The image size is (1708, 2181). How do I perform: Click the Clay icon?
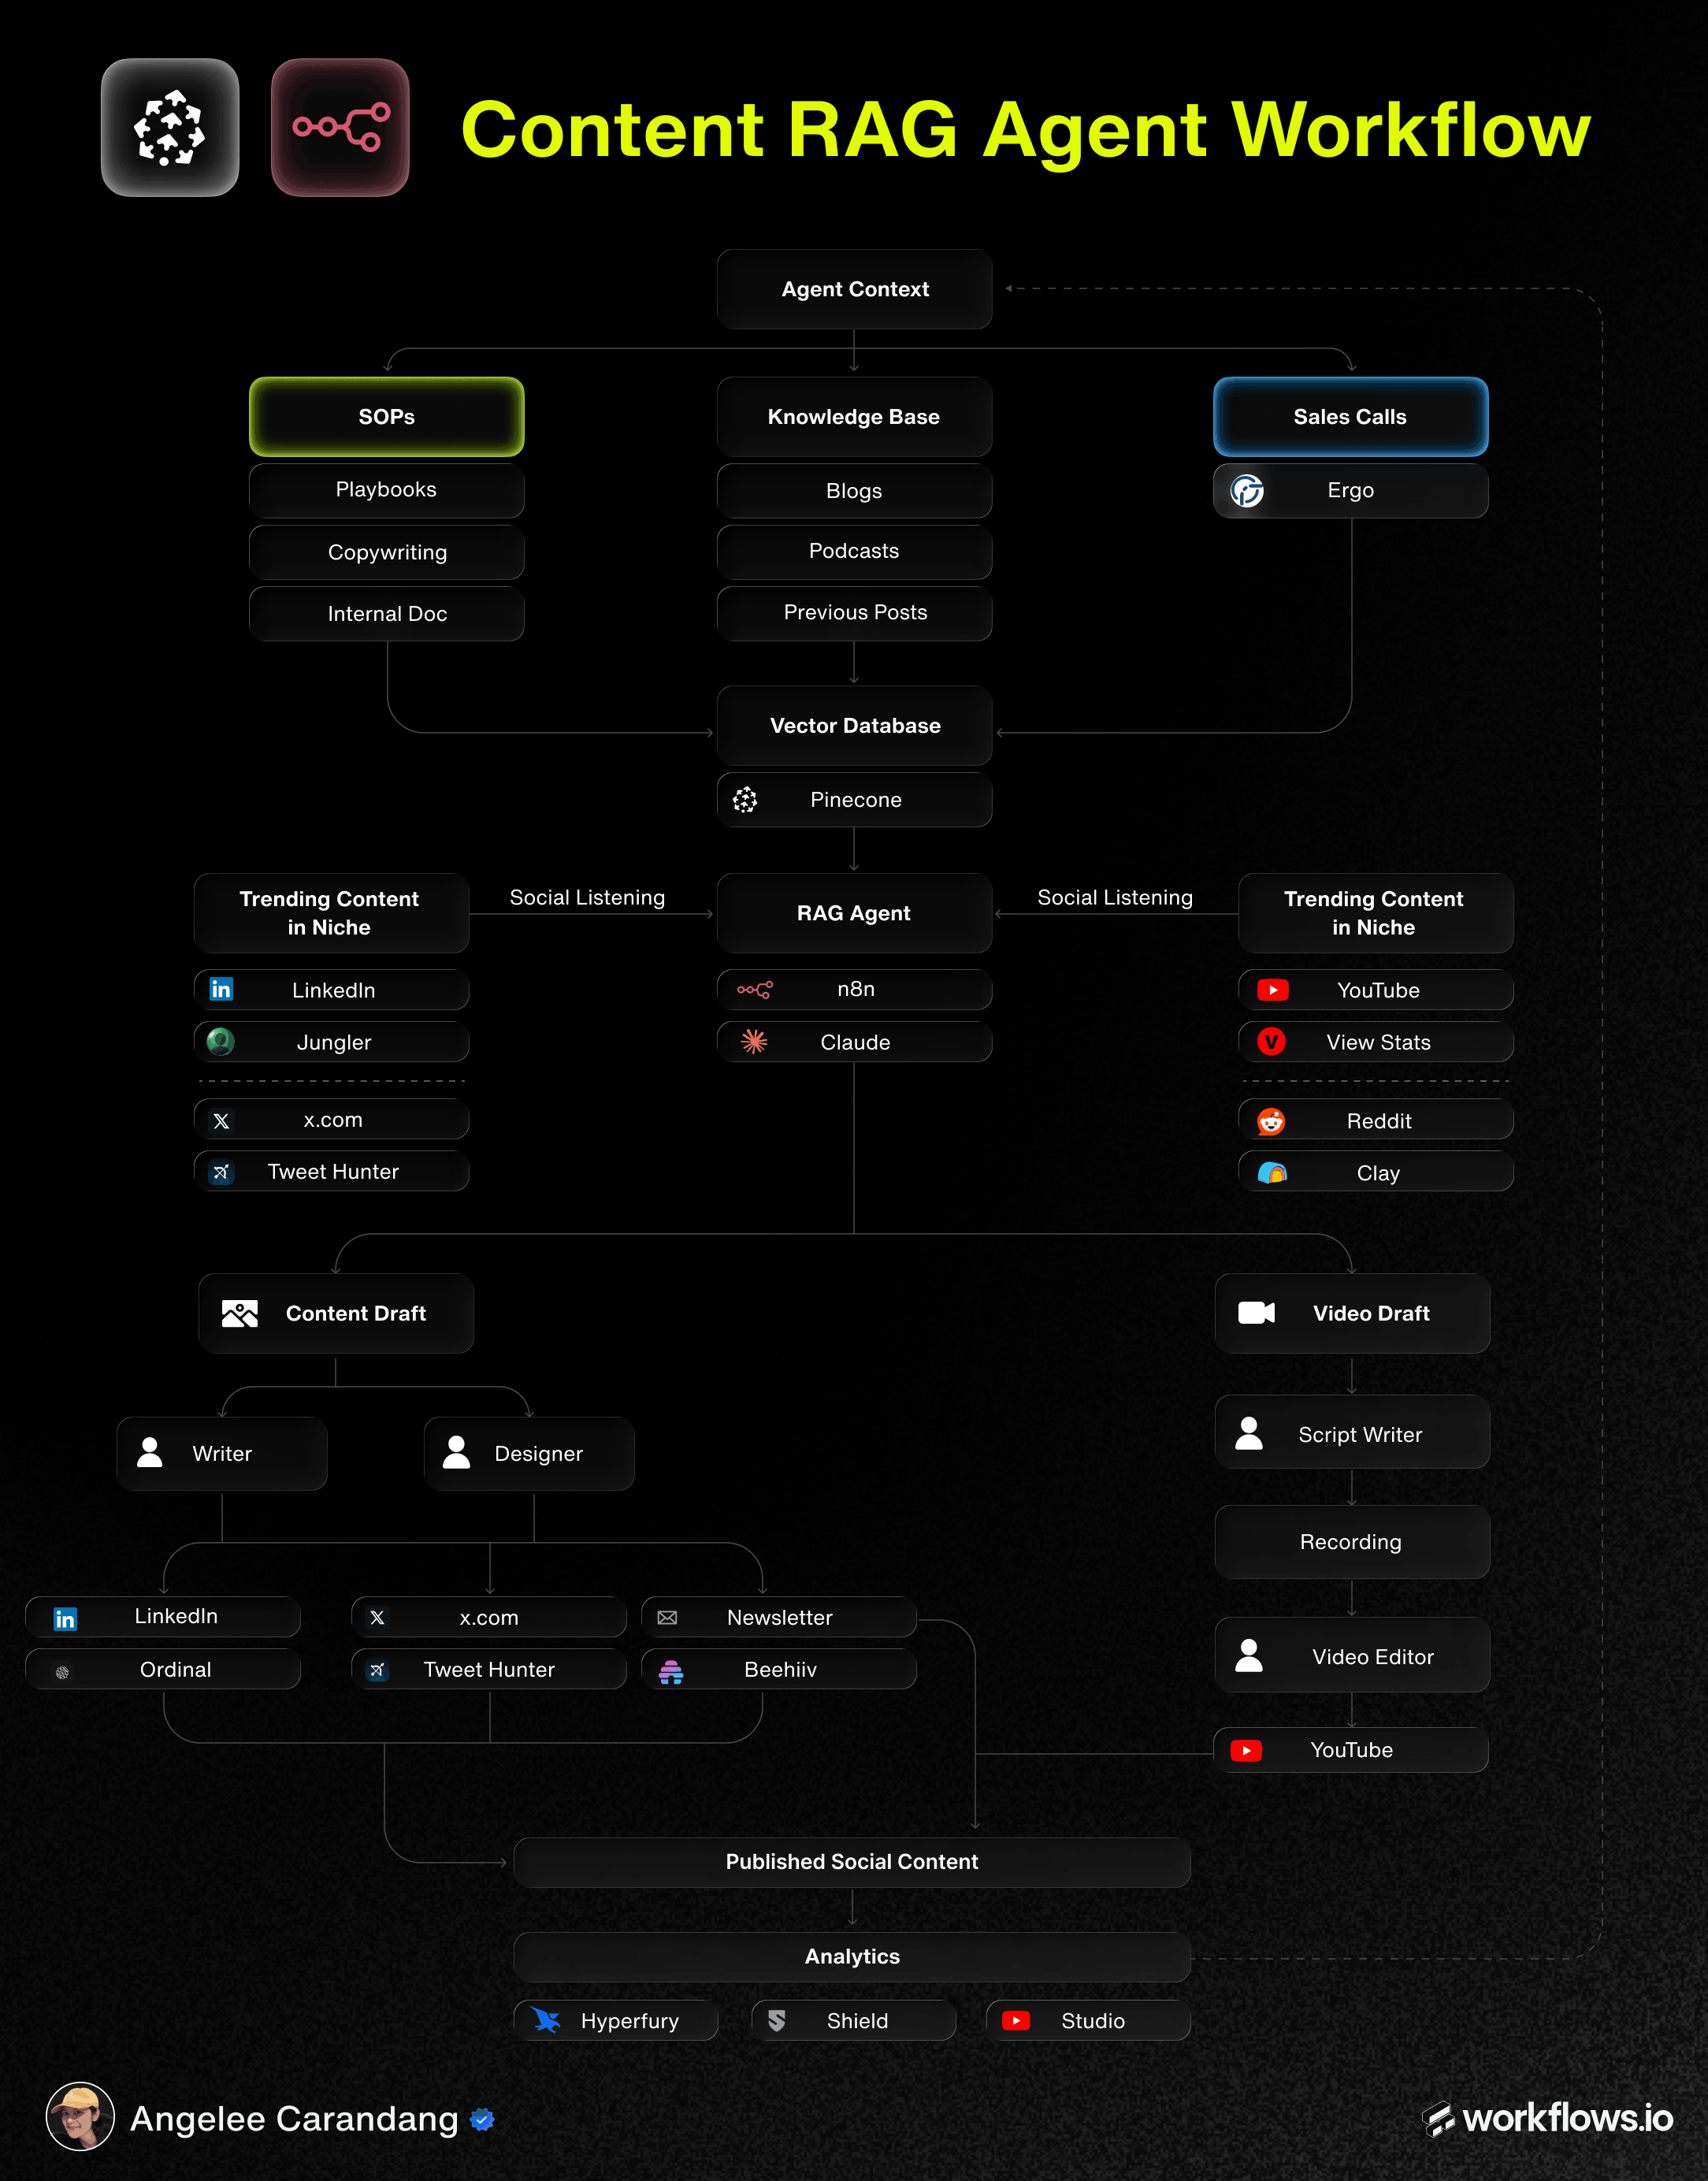(1272, 1172)
